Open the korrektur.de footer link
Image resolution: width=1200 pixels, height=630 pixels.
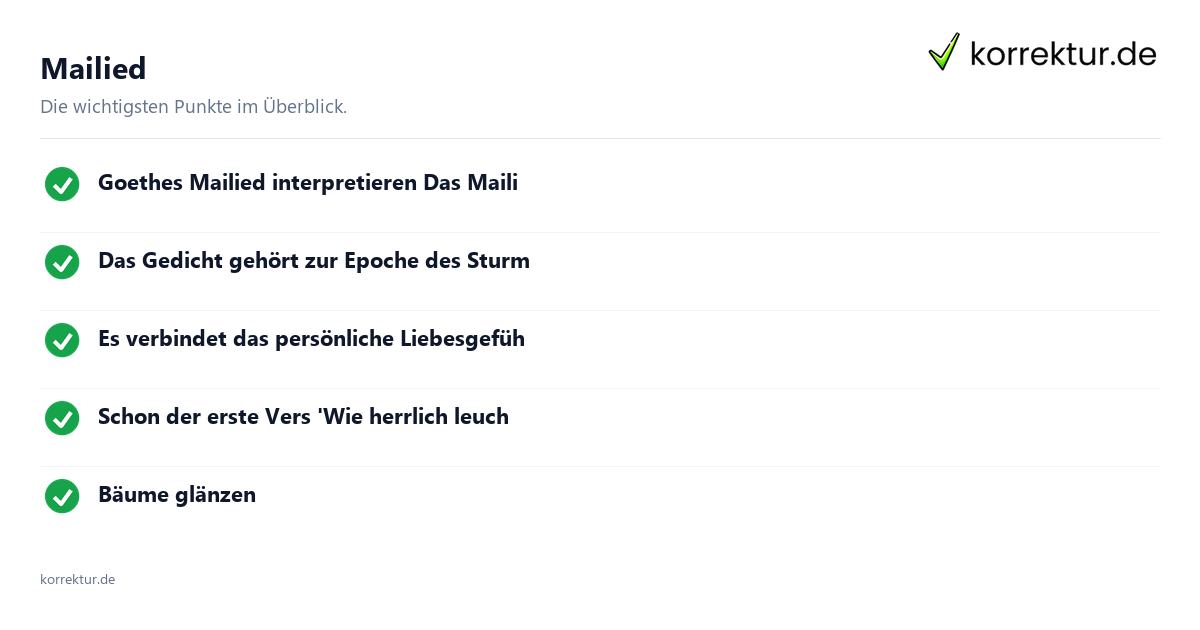tap(77, 579)
